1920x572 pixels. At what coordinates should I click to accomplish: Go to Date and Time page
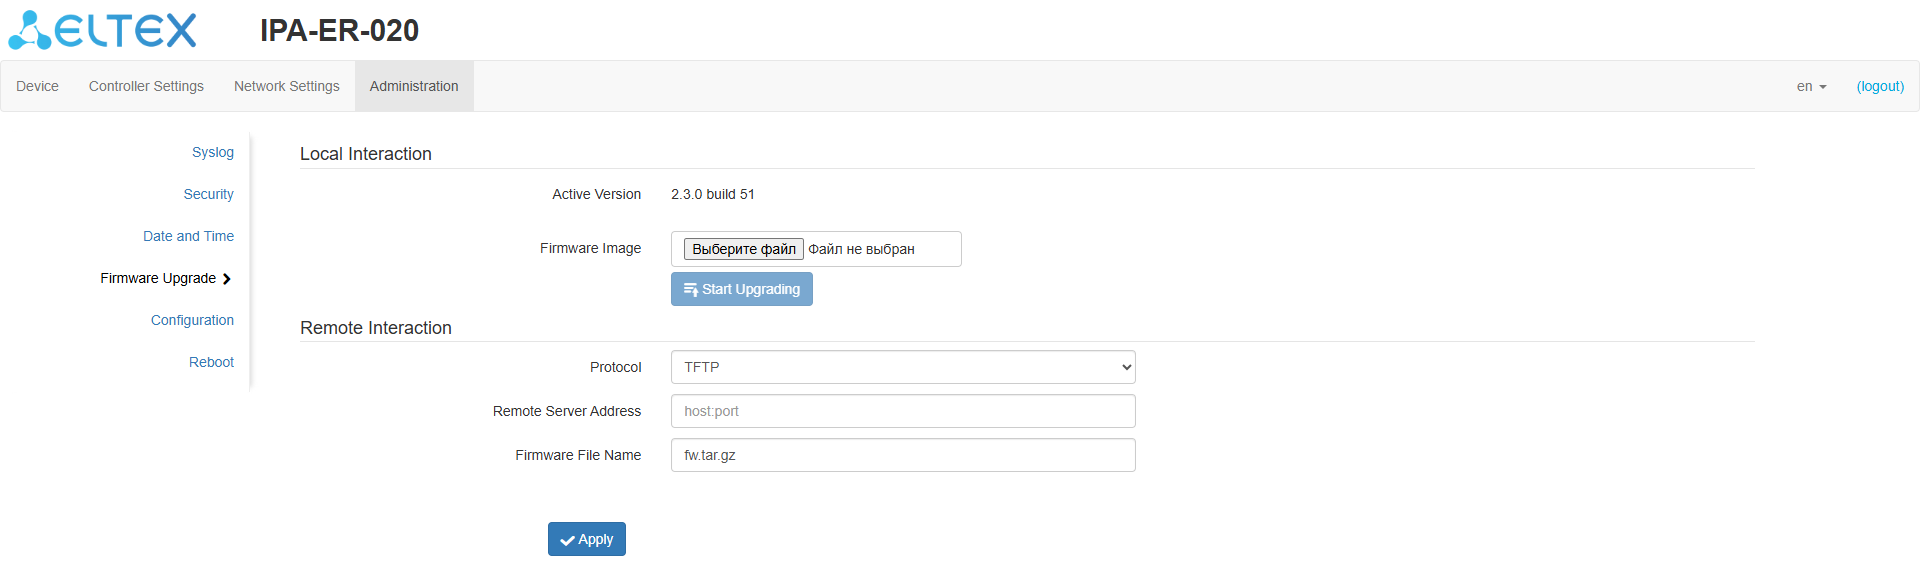188,237
